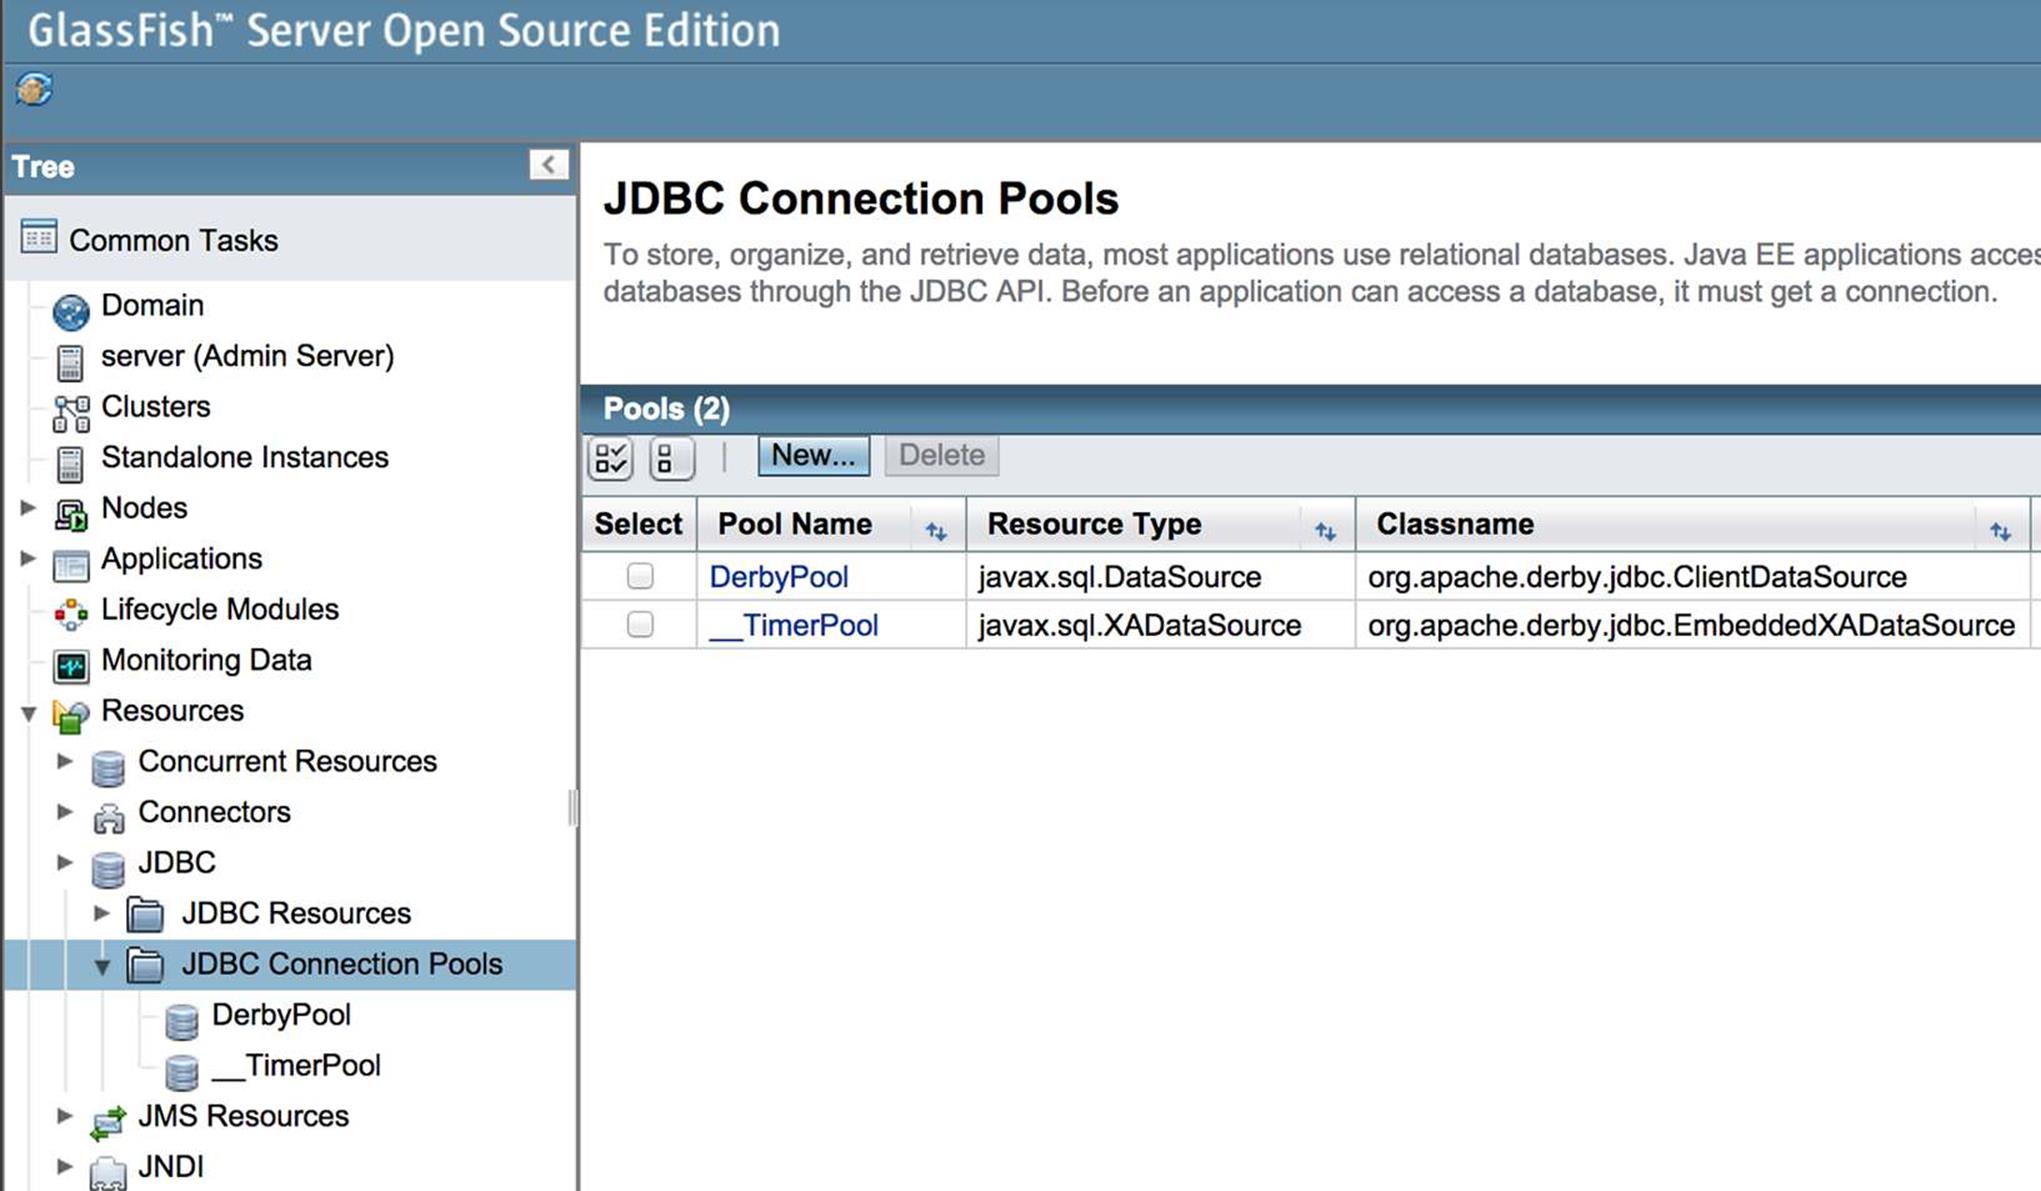
Task: Select Monitoring Data in the tree
Action: pos(206,661)
